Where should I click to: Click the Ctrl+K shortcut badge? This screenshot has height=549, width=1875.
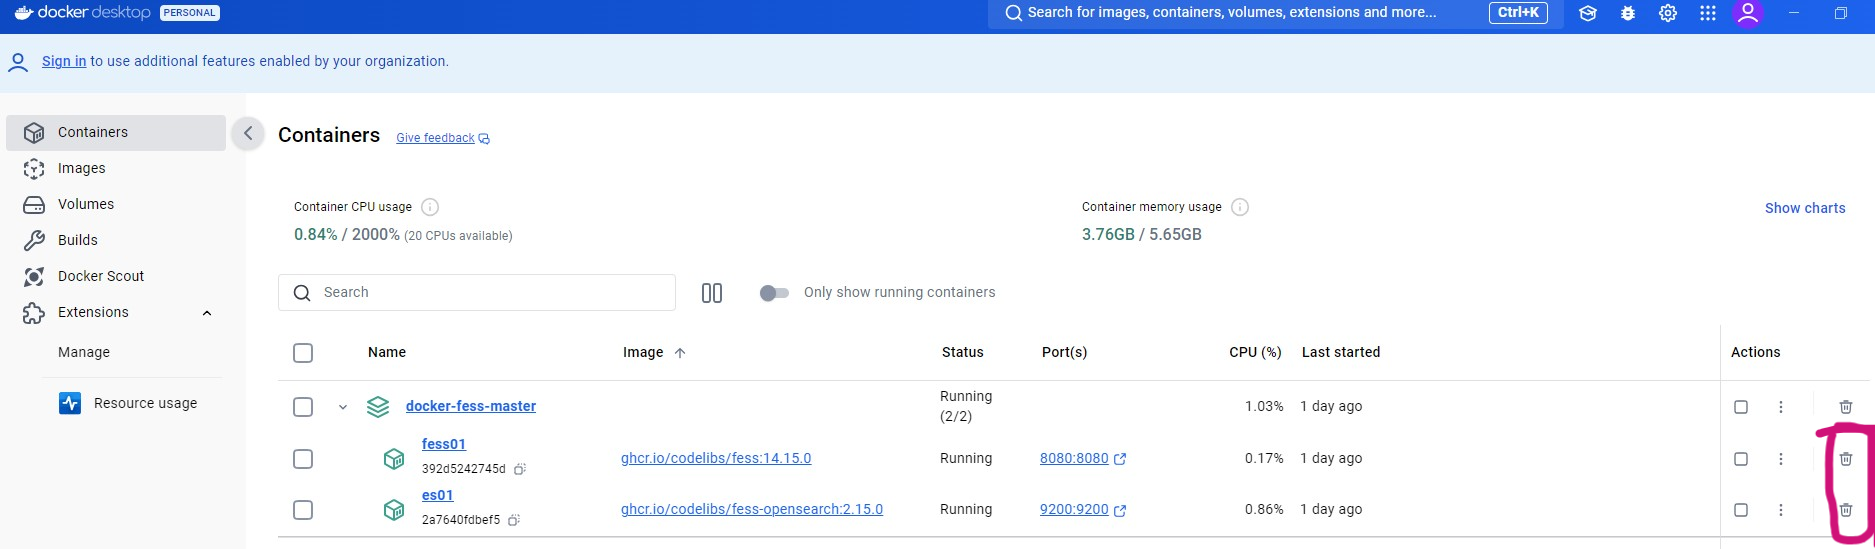click(1518, 12)
